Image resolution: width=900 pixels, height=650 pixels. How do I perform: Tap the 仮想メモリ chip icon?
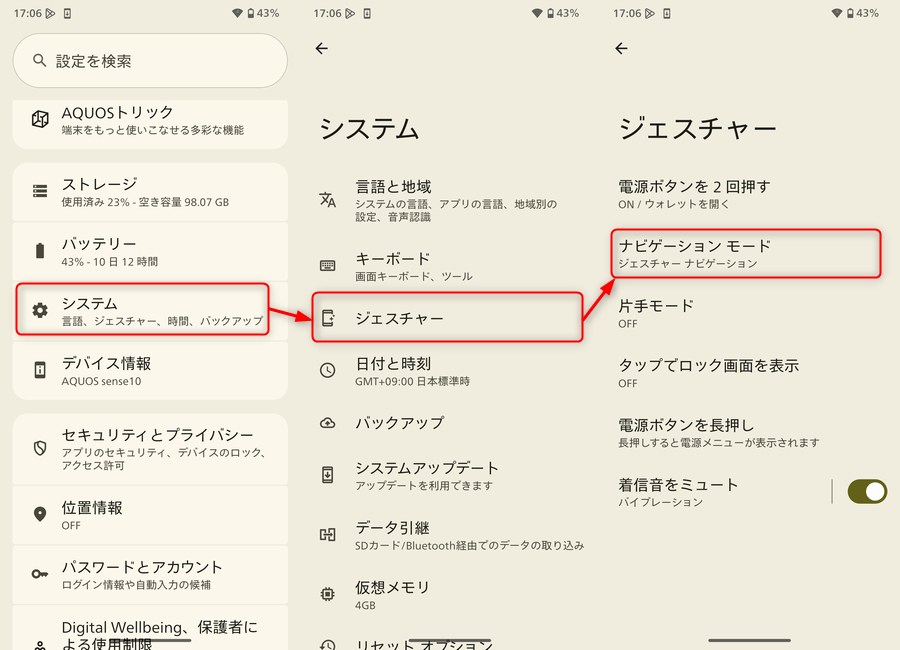(x=328, y=594)
